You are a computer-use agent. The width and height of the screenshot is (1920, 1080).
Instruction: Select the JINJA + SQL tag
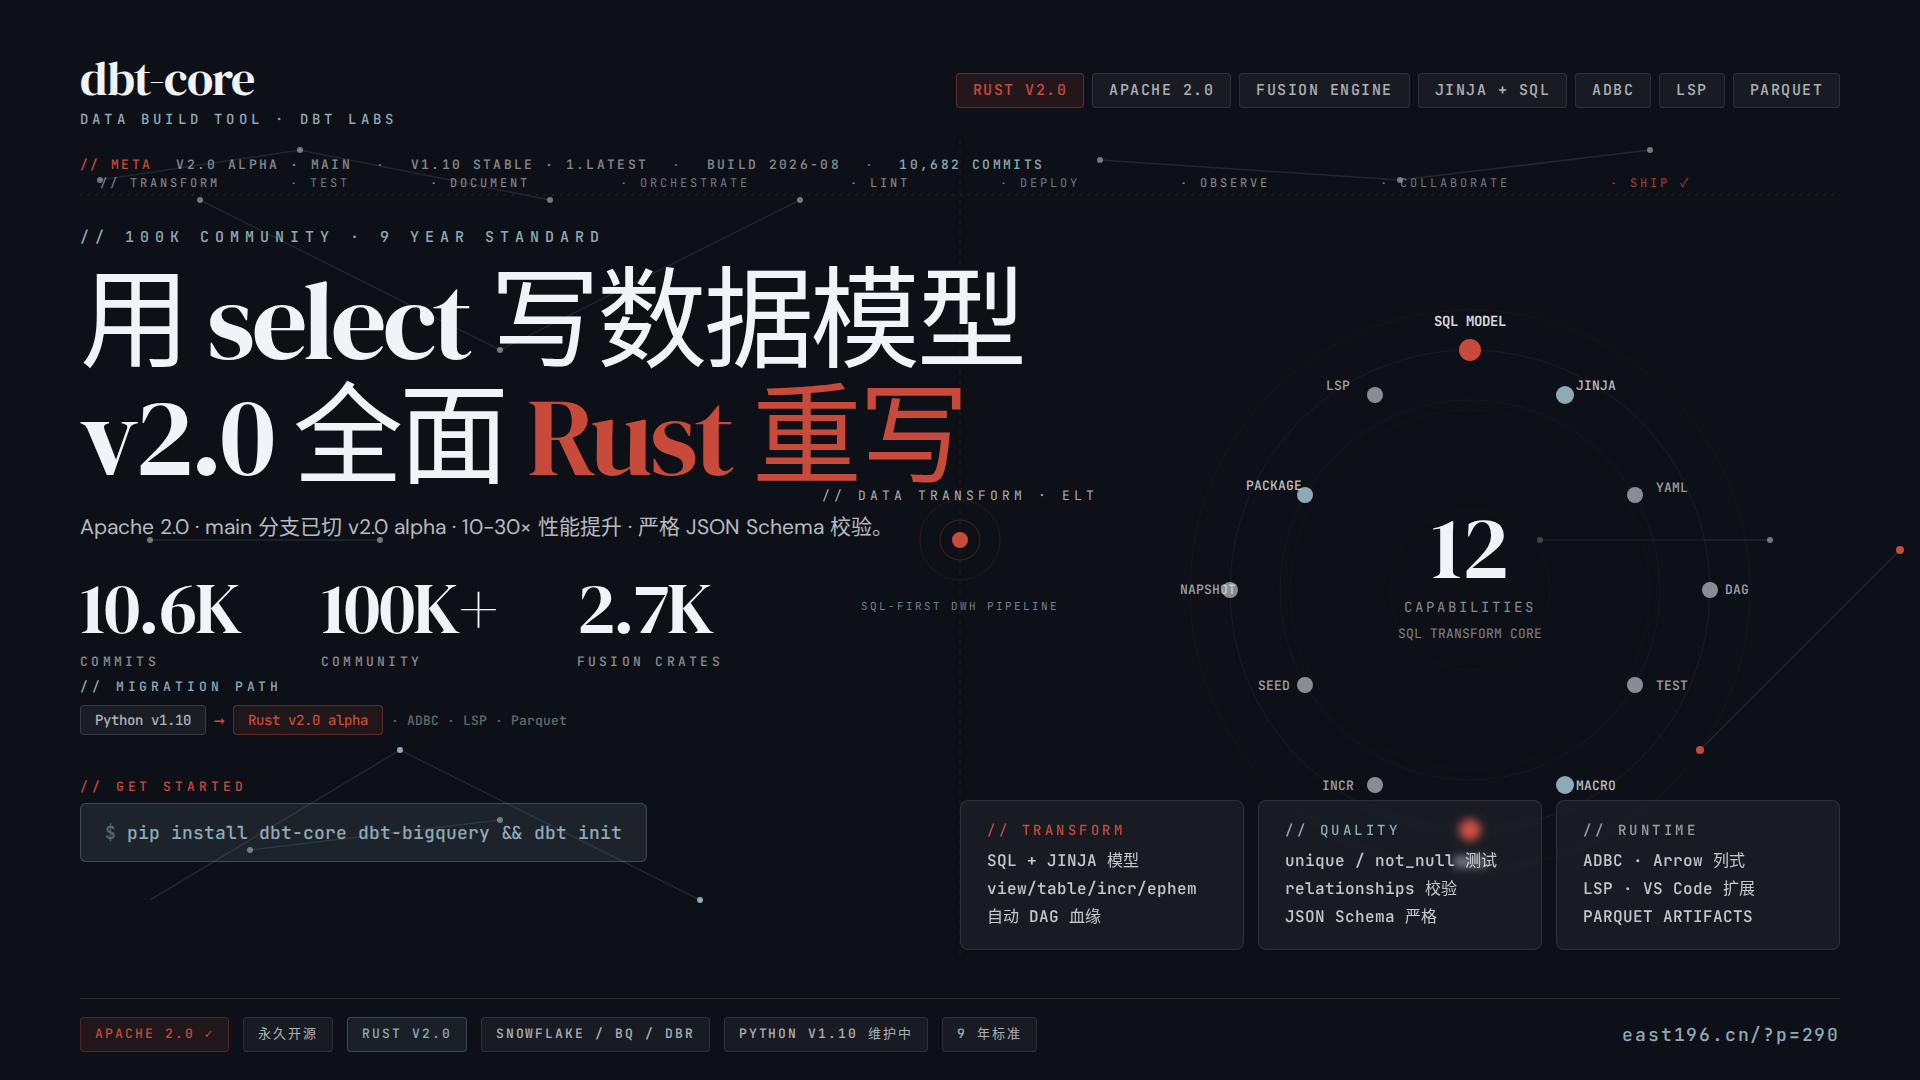(x=1492, y=90)
